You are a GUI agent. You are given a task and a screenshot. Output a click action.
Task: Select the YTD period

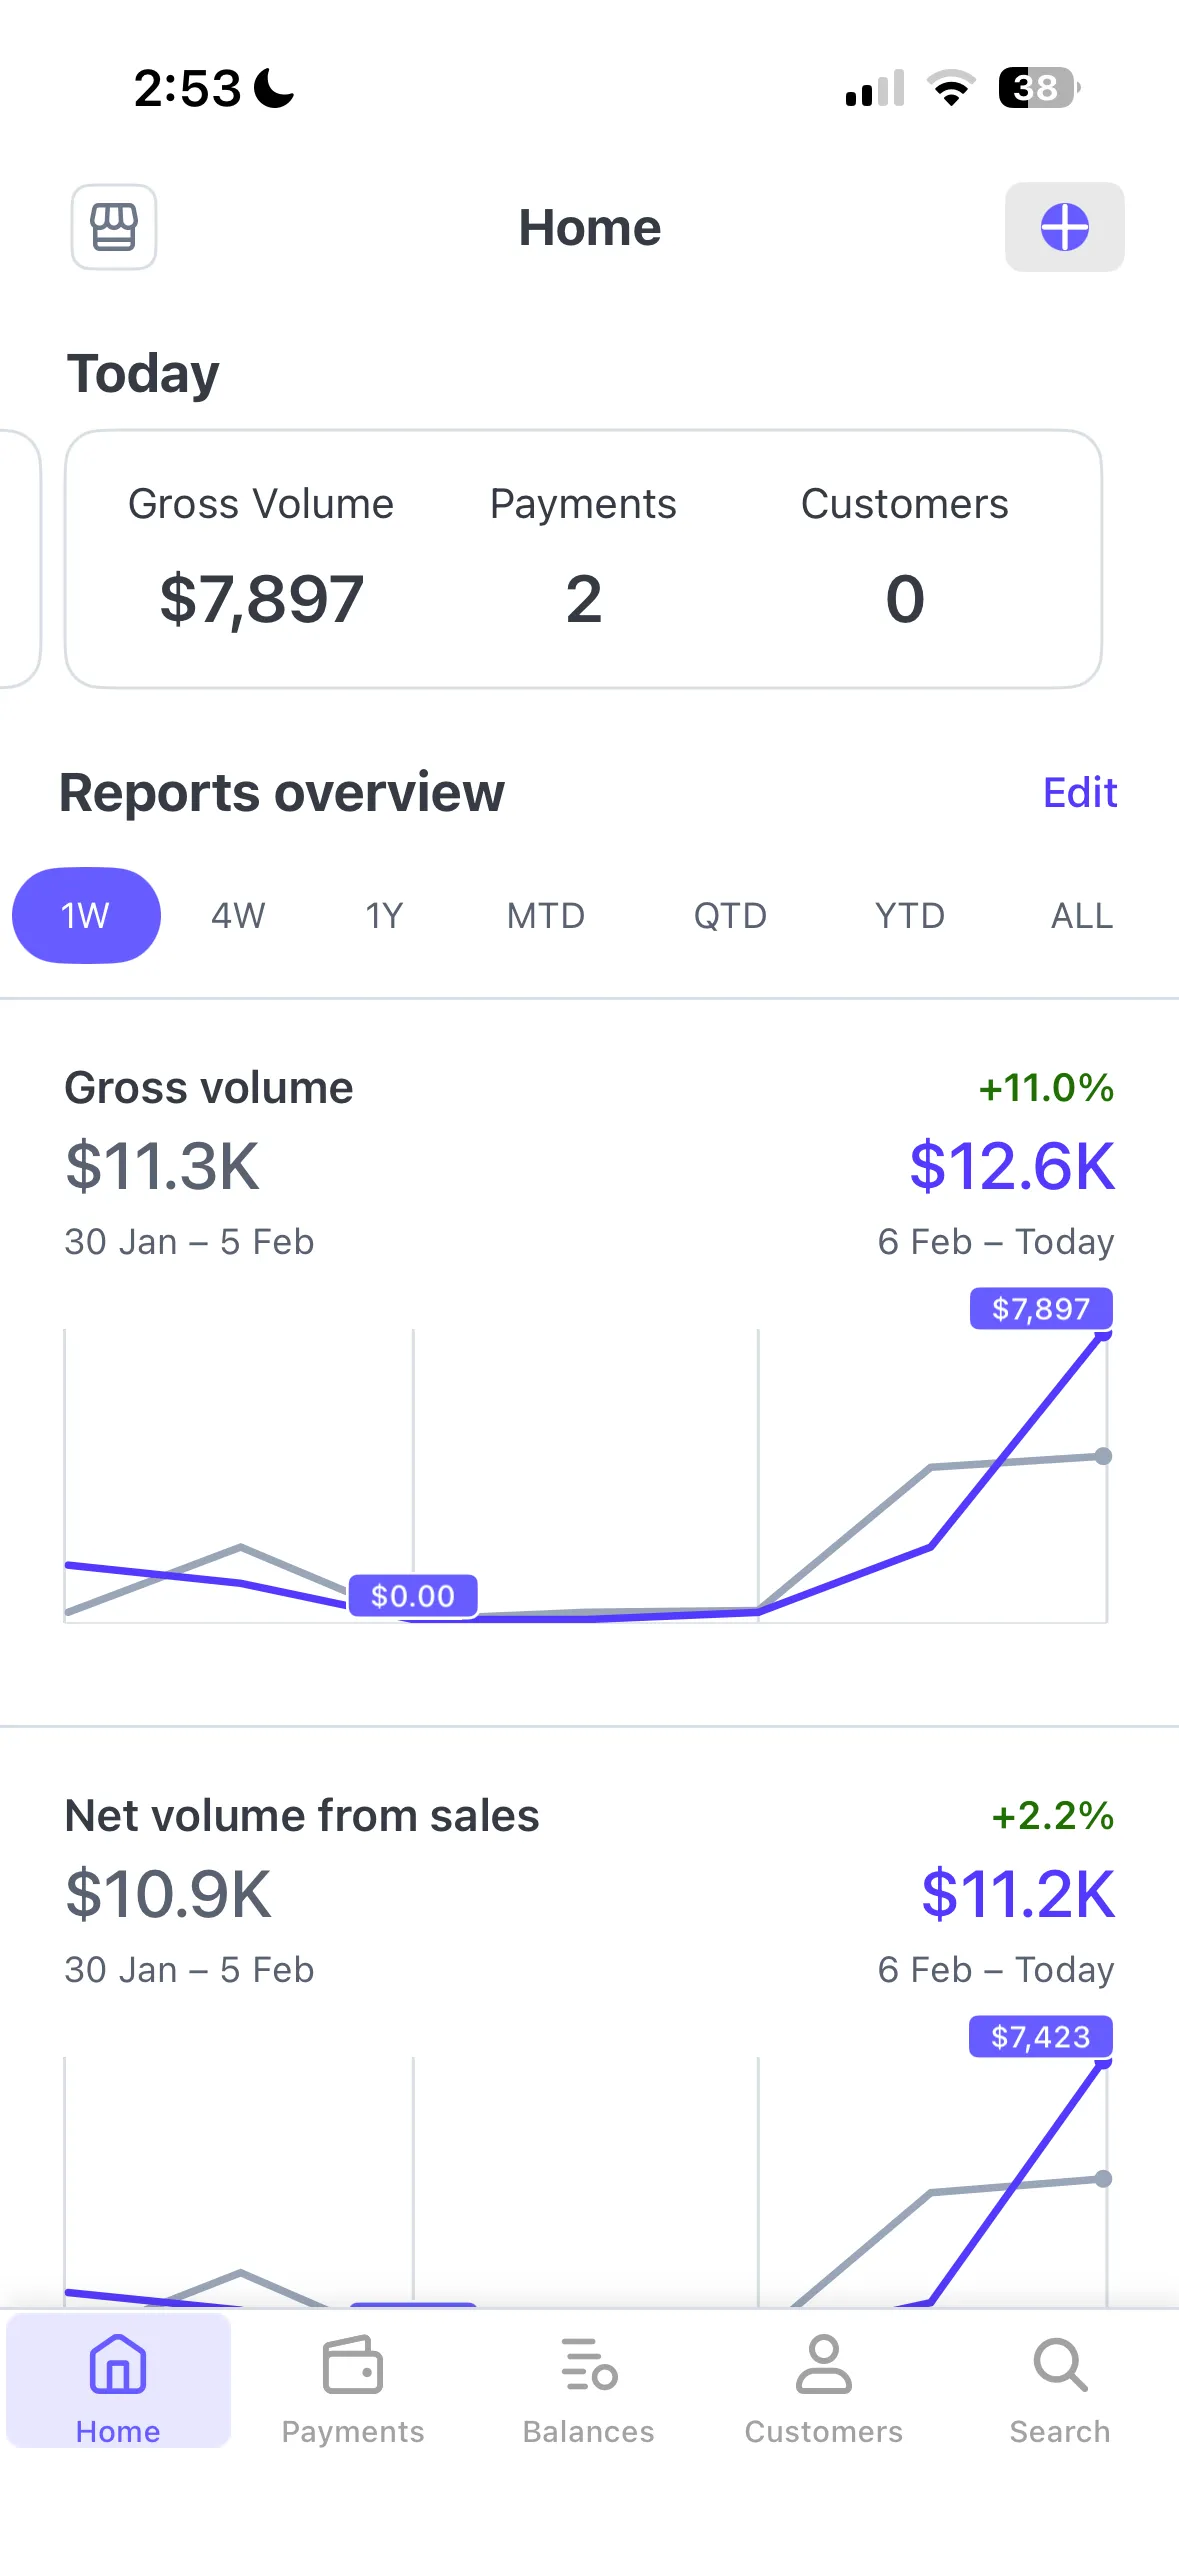[x=910, y=915]
